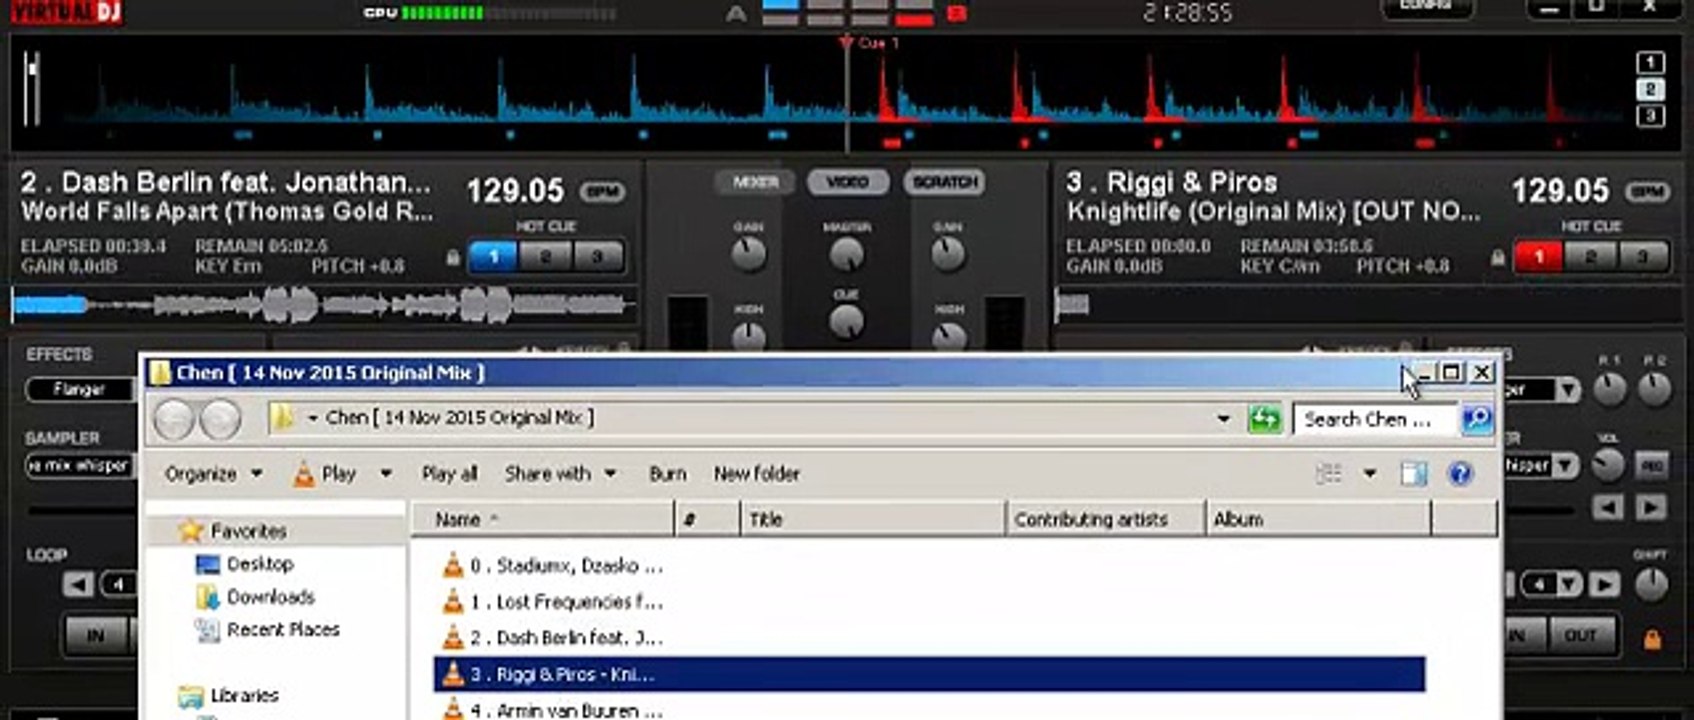Screen dimensions: 1694x720
Task: Trigger hot cue 2 on the right deck
Action: point(1590,257)
